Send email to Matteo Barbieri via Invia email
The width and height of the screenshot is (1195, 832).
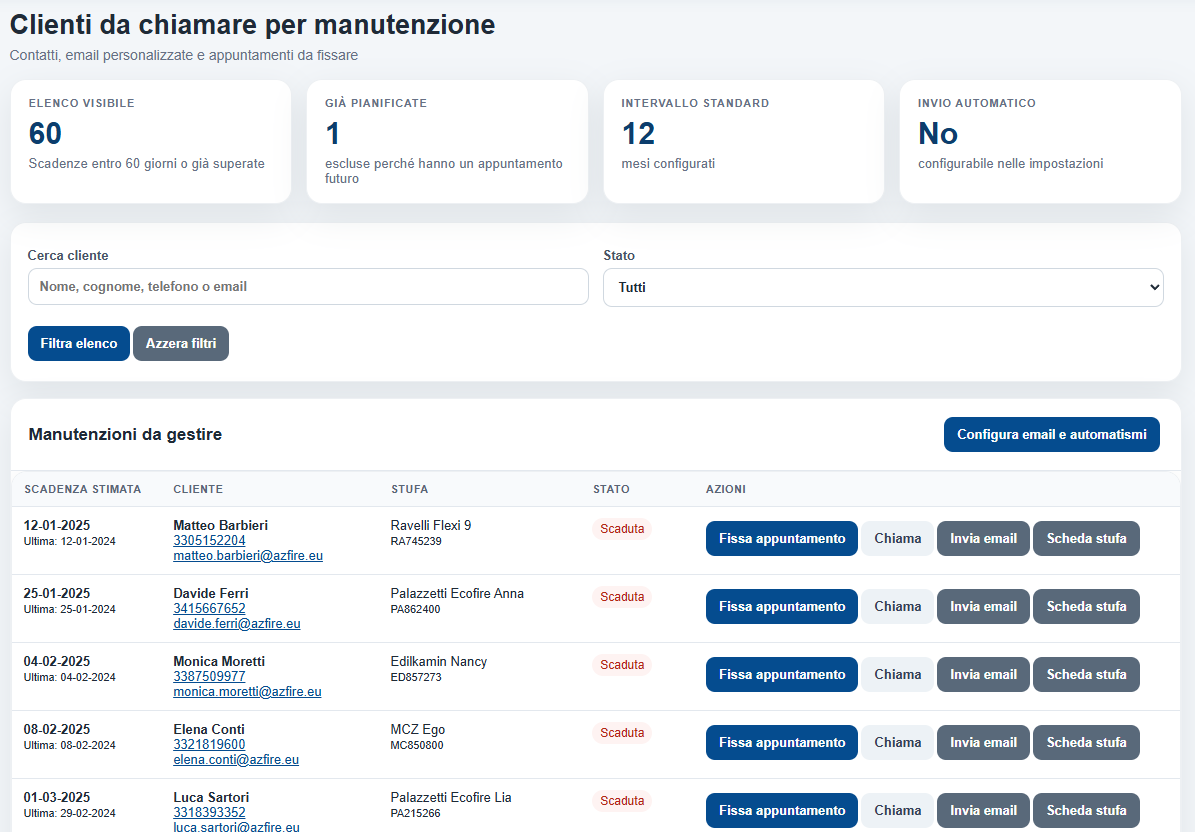coord(983,539)
